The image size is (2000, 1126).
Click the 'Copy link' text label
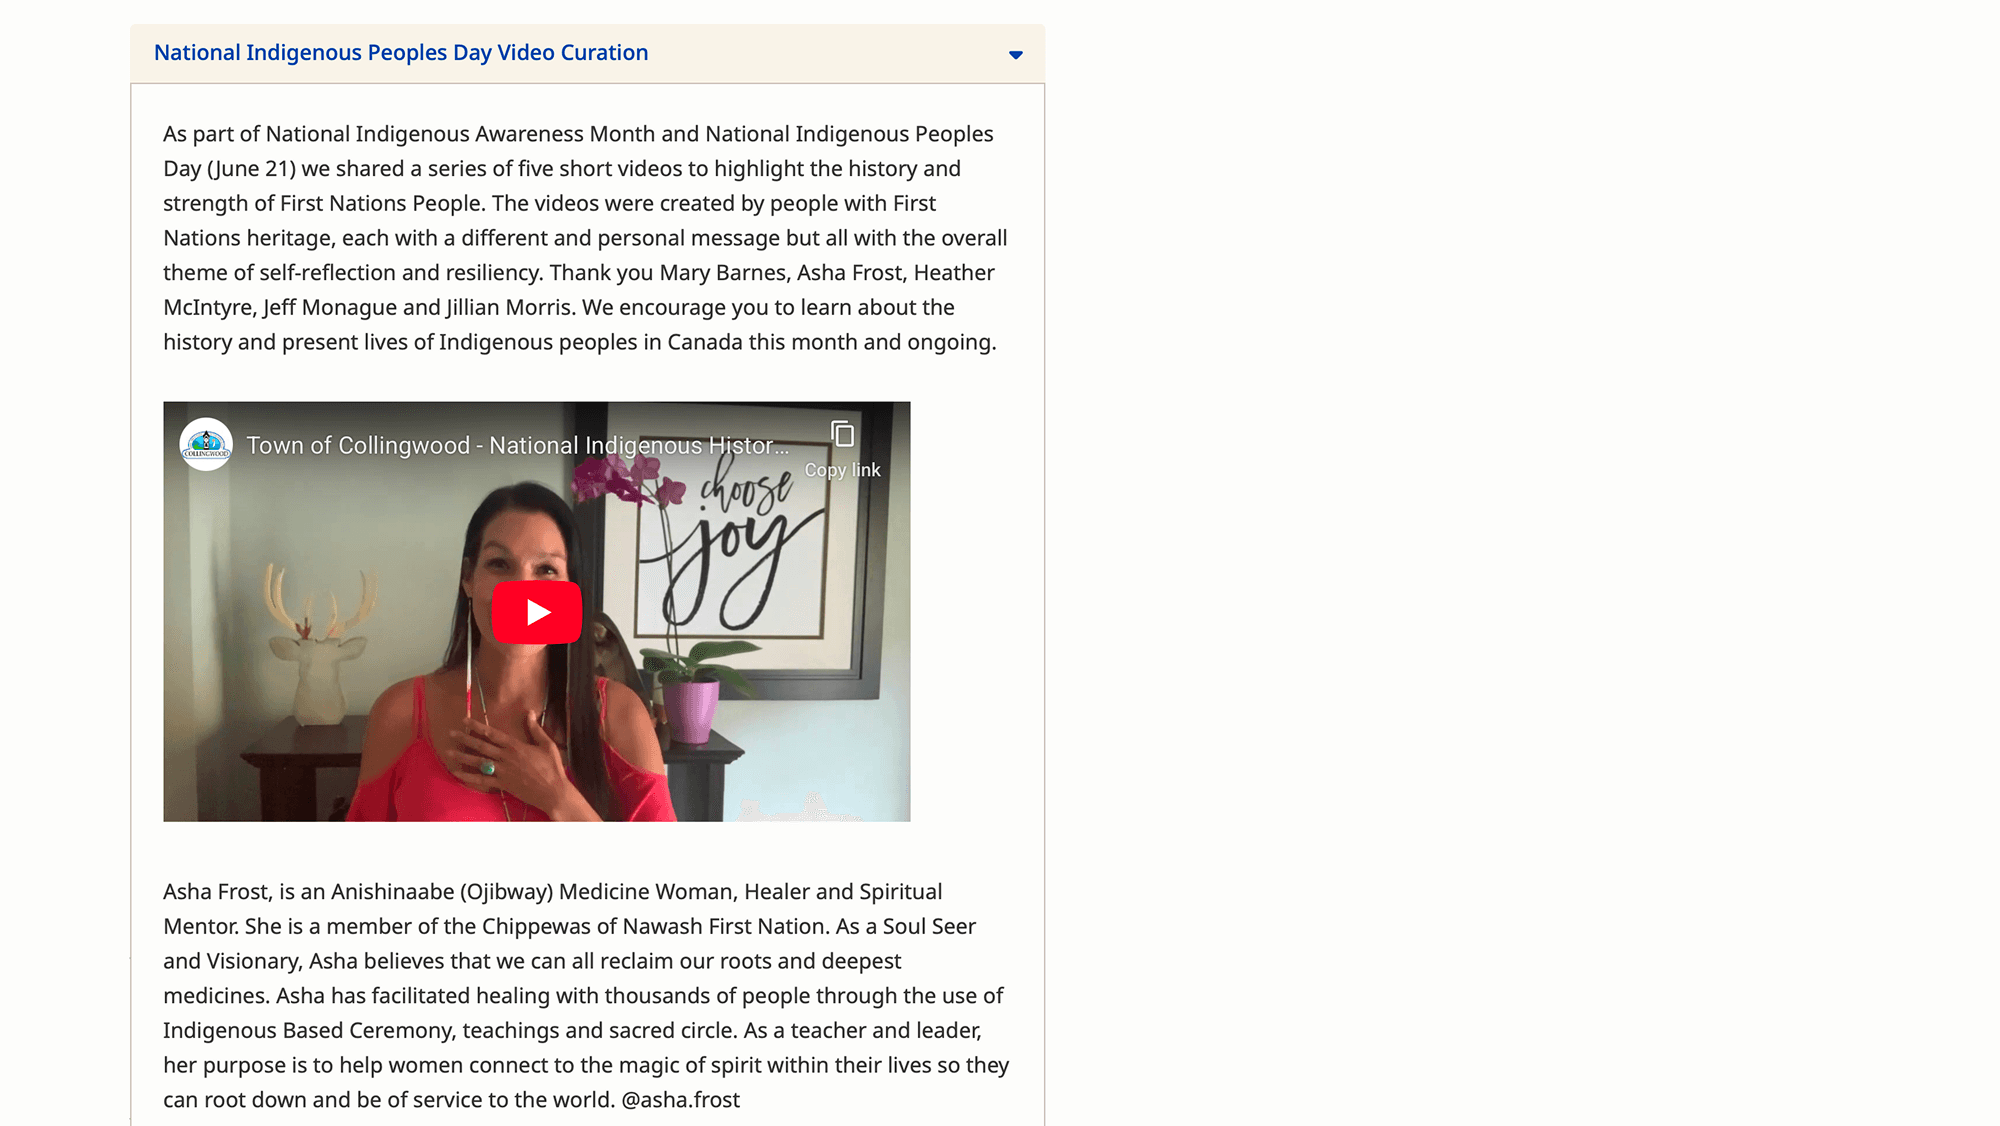(842, 470)
